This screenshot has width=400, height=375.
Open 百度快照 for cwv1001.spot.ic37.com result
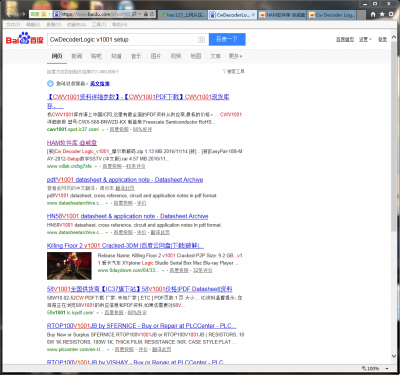119,130
